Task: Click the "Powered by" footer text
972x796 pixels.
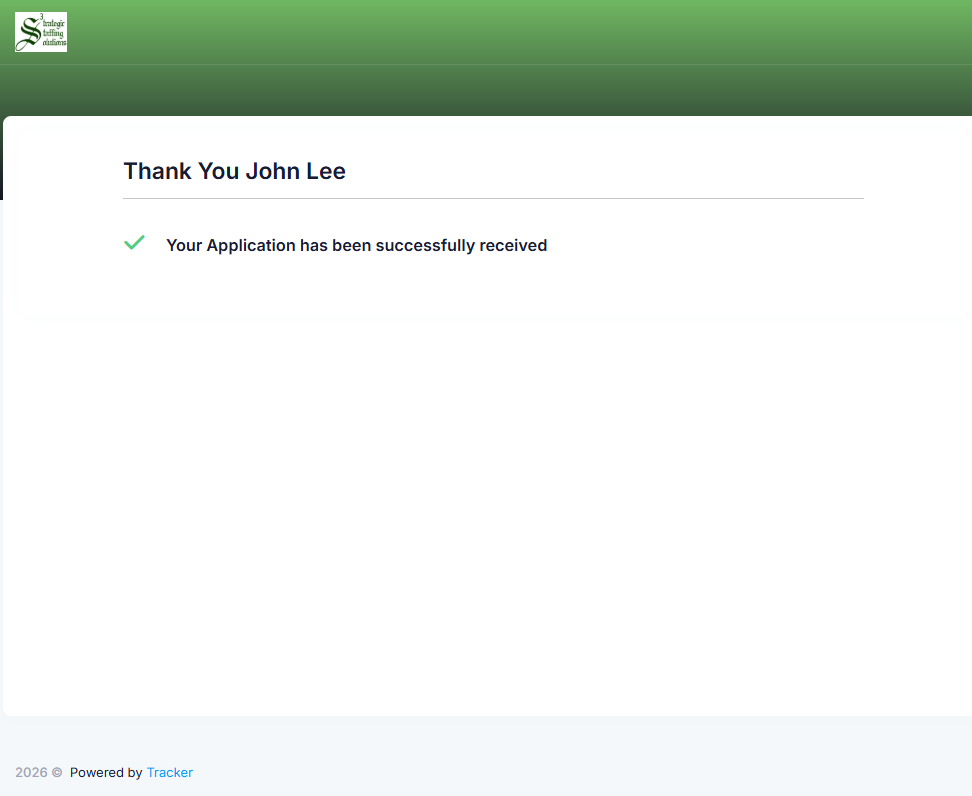Action: [x=106, y=773]
